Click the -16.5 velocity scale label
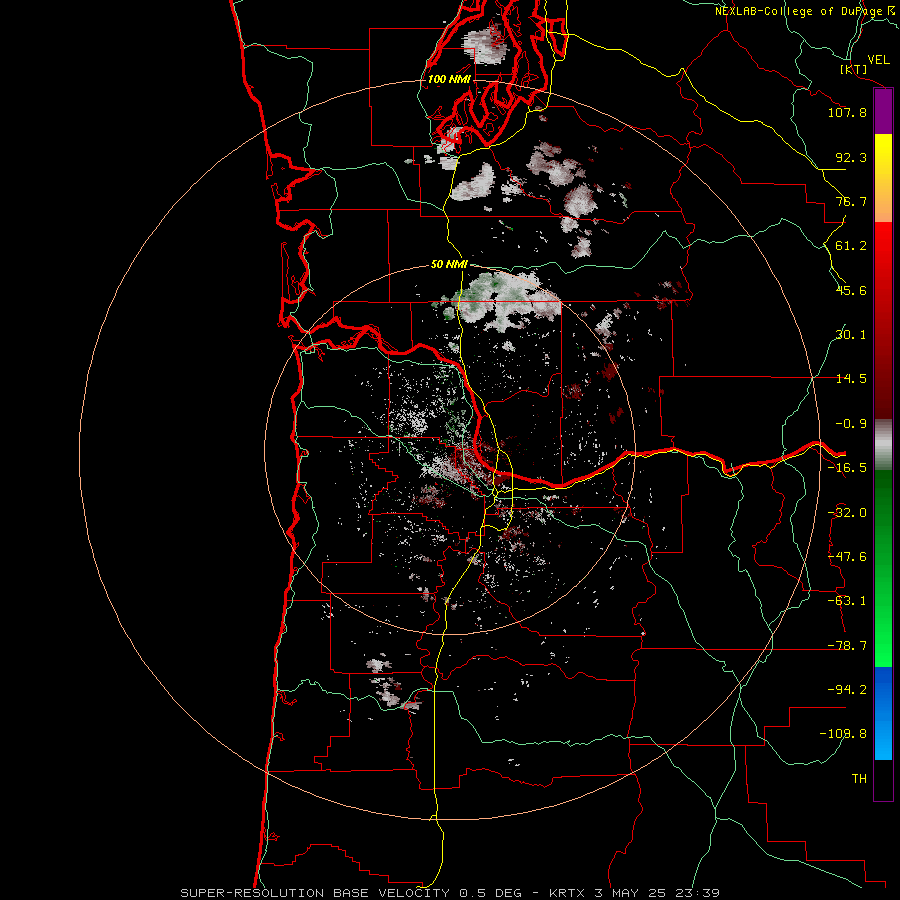The height and width of the screenshot is (900, 900). point(847,468)
